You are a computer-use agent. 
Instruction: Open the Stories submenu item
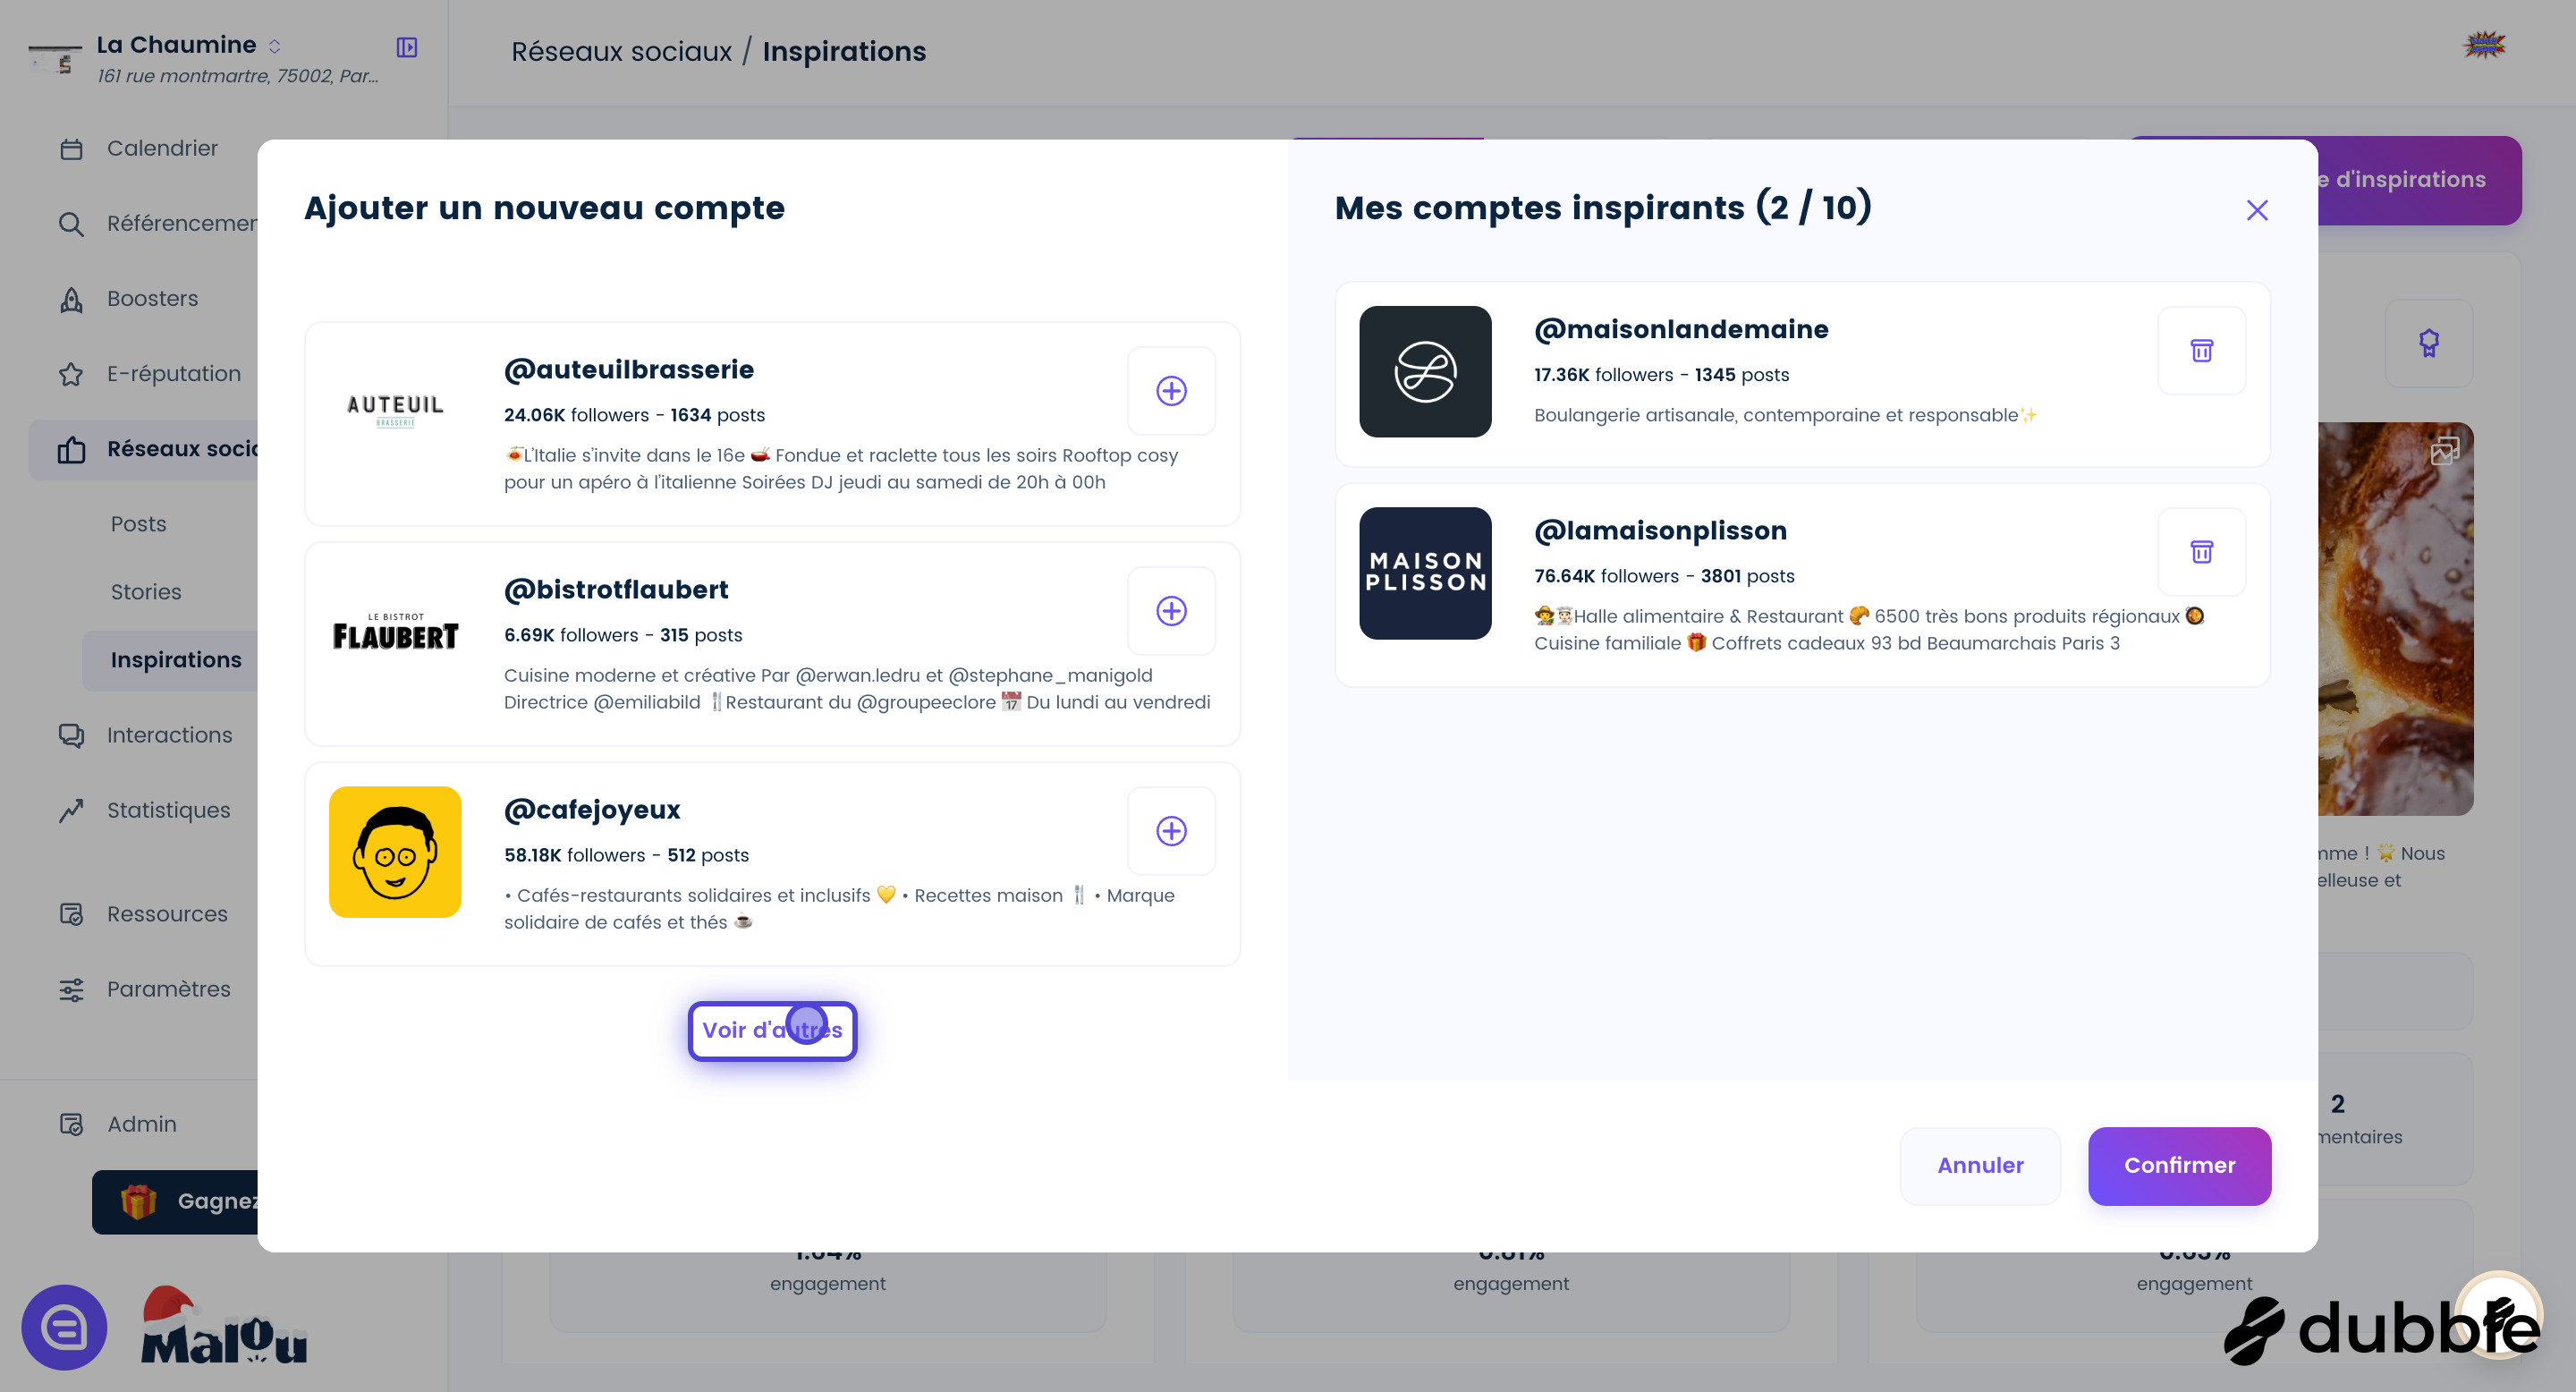146,592
